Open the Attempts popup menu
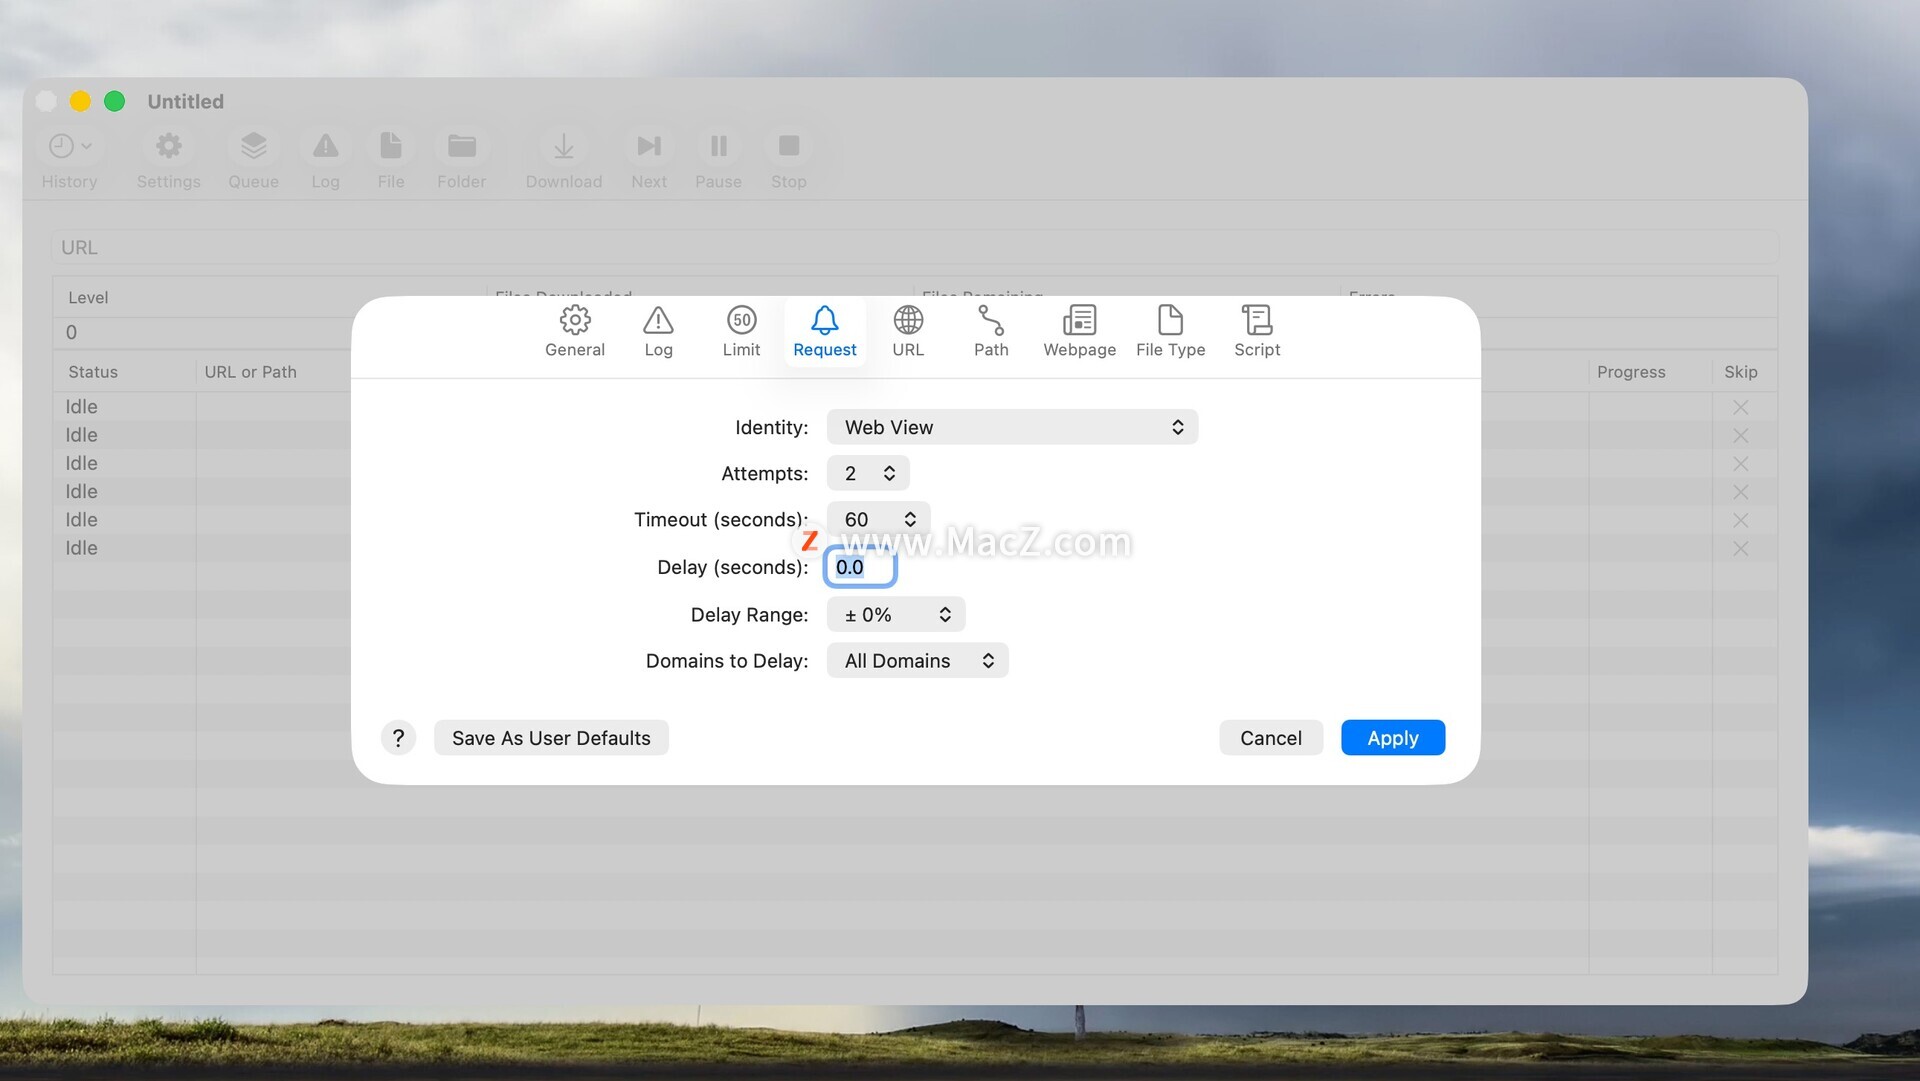This screenshot has width=1920, height=1081. pos(868,473)
